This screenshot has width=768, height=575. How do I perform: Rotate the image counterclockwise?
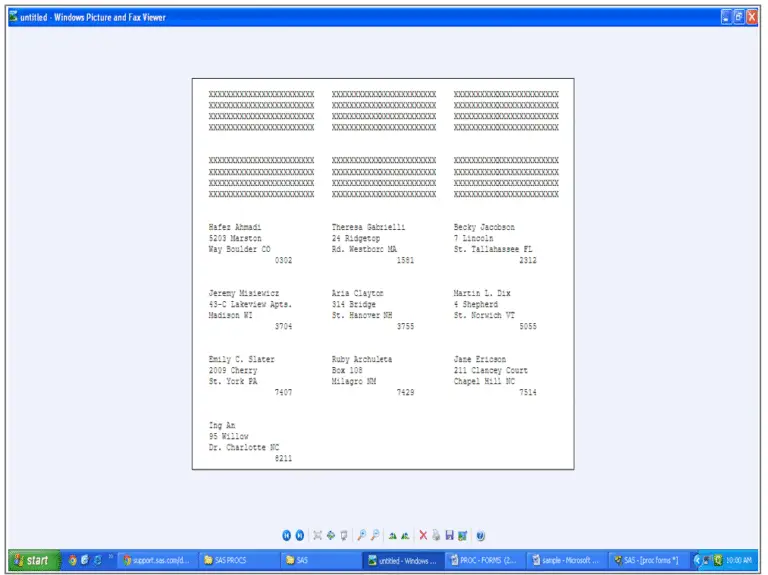[x=406, y=536]
